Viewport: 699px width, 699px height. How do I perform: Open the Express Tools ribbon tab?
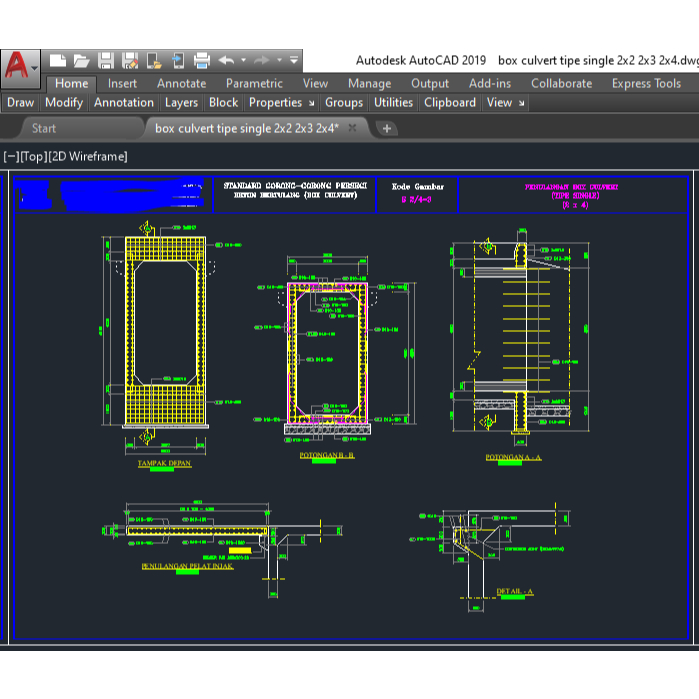coord(646,84)
